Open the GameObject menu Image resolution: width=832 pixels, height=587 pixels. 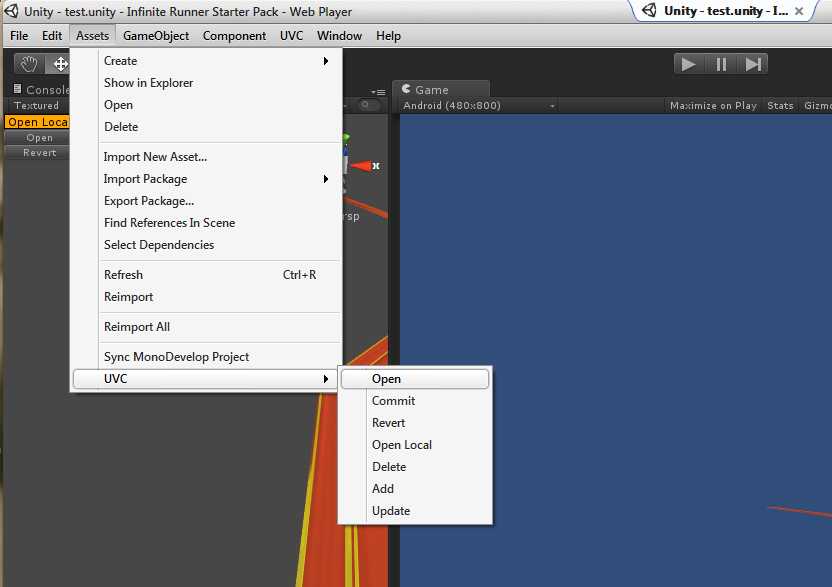pos(156,36)
